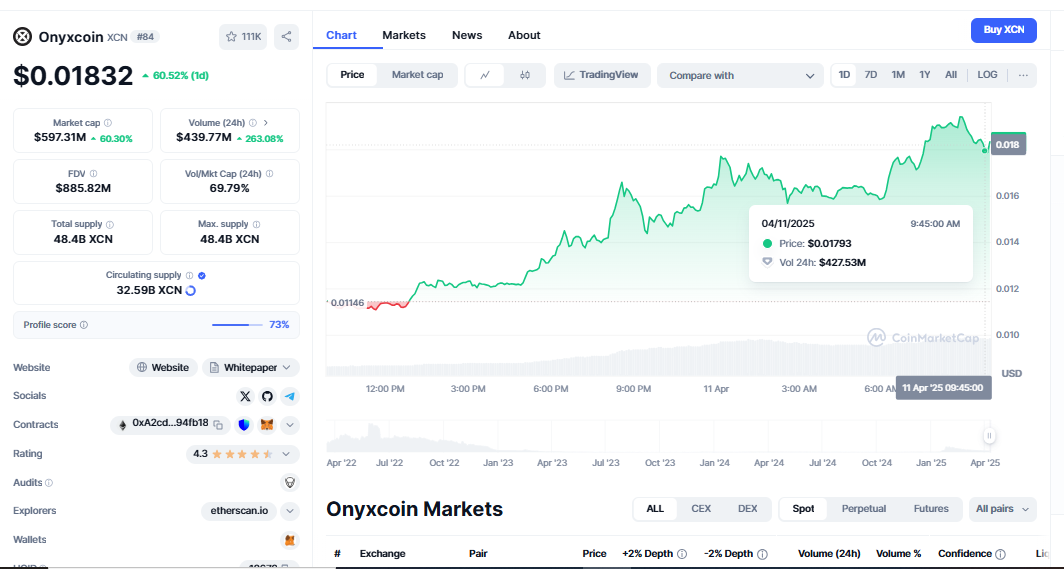Expand etherscan.io explorers chevron
The image size is (1064, 569).
point(290,511)
